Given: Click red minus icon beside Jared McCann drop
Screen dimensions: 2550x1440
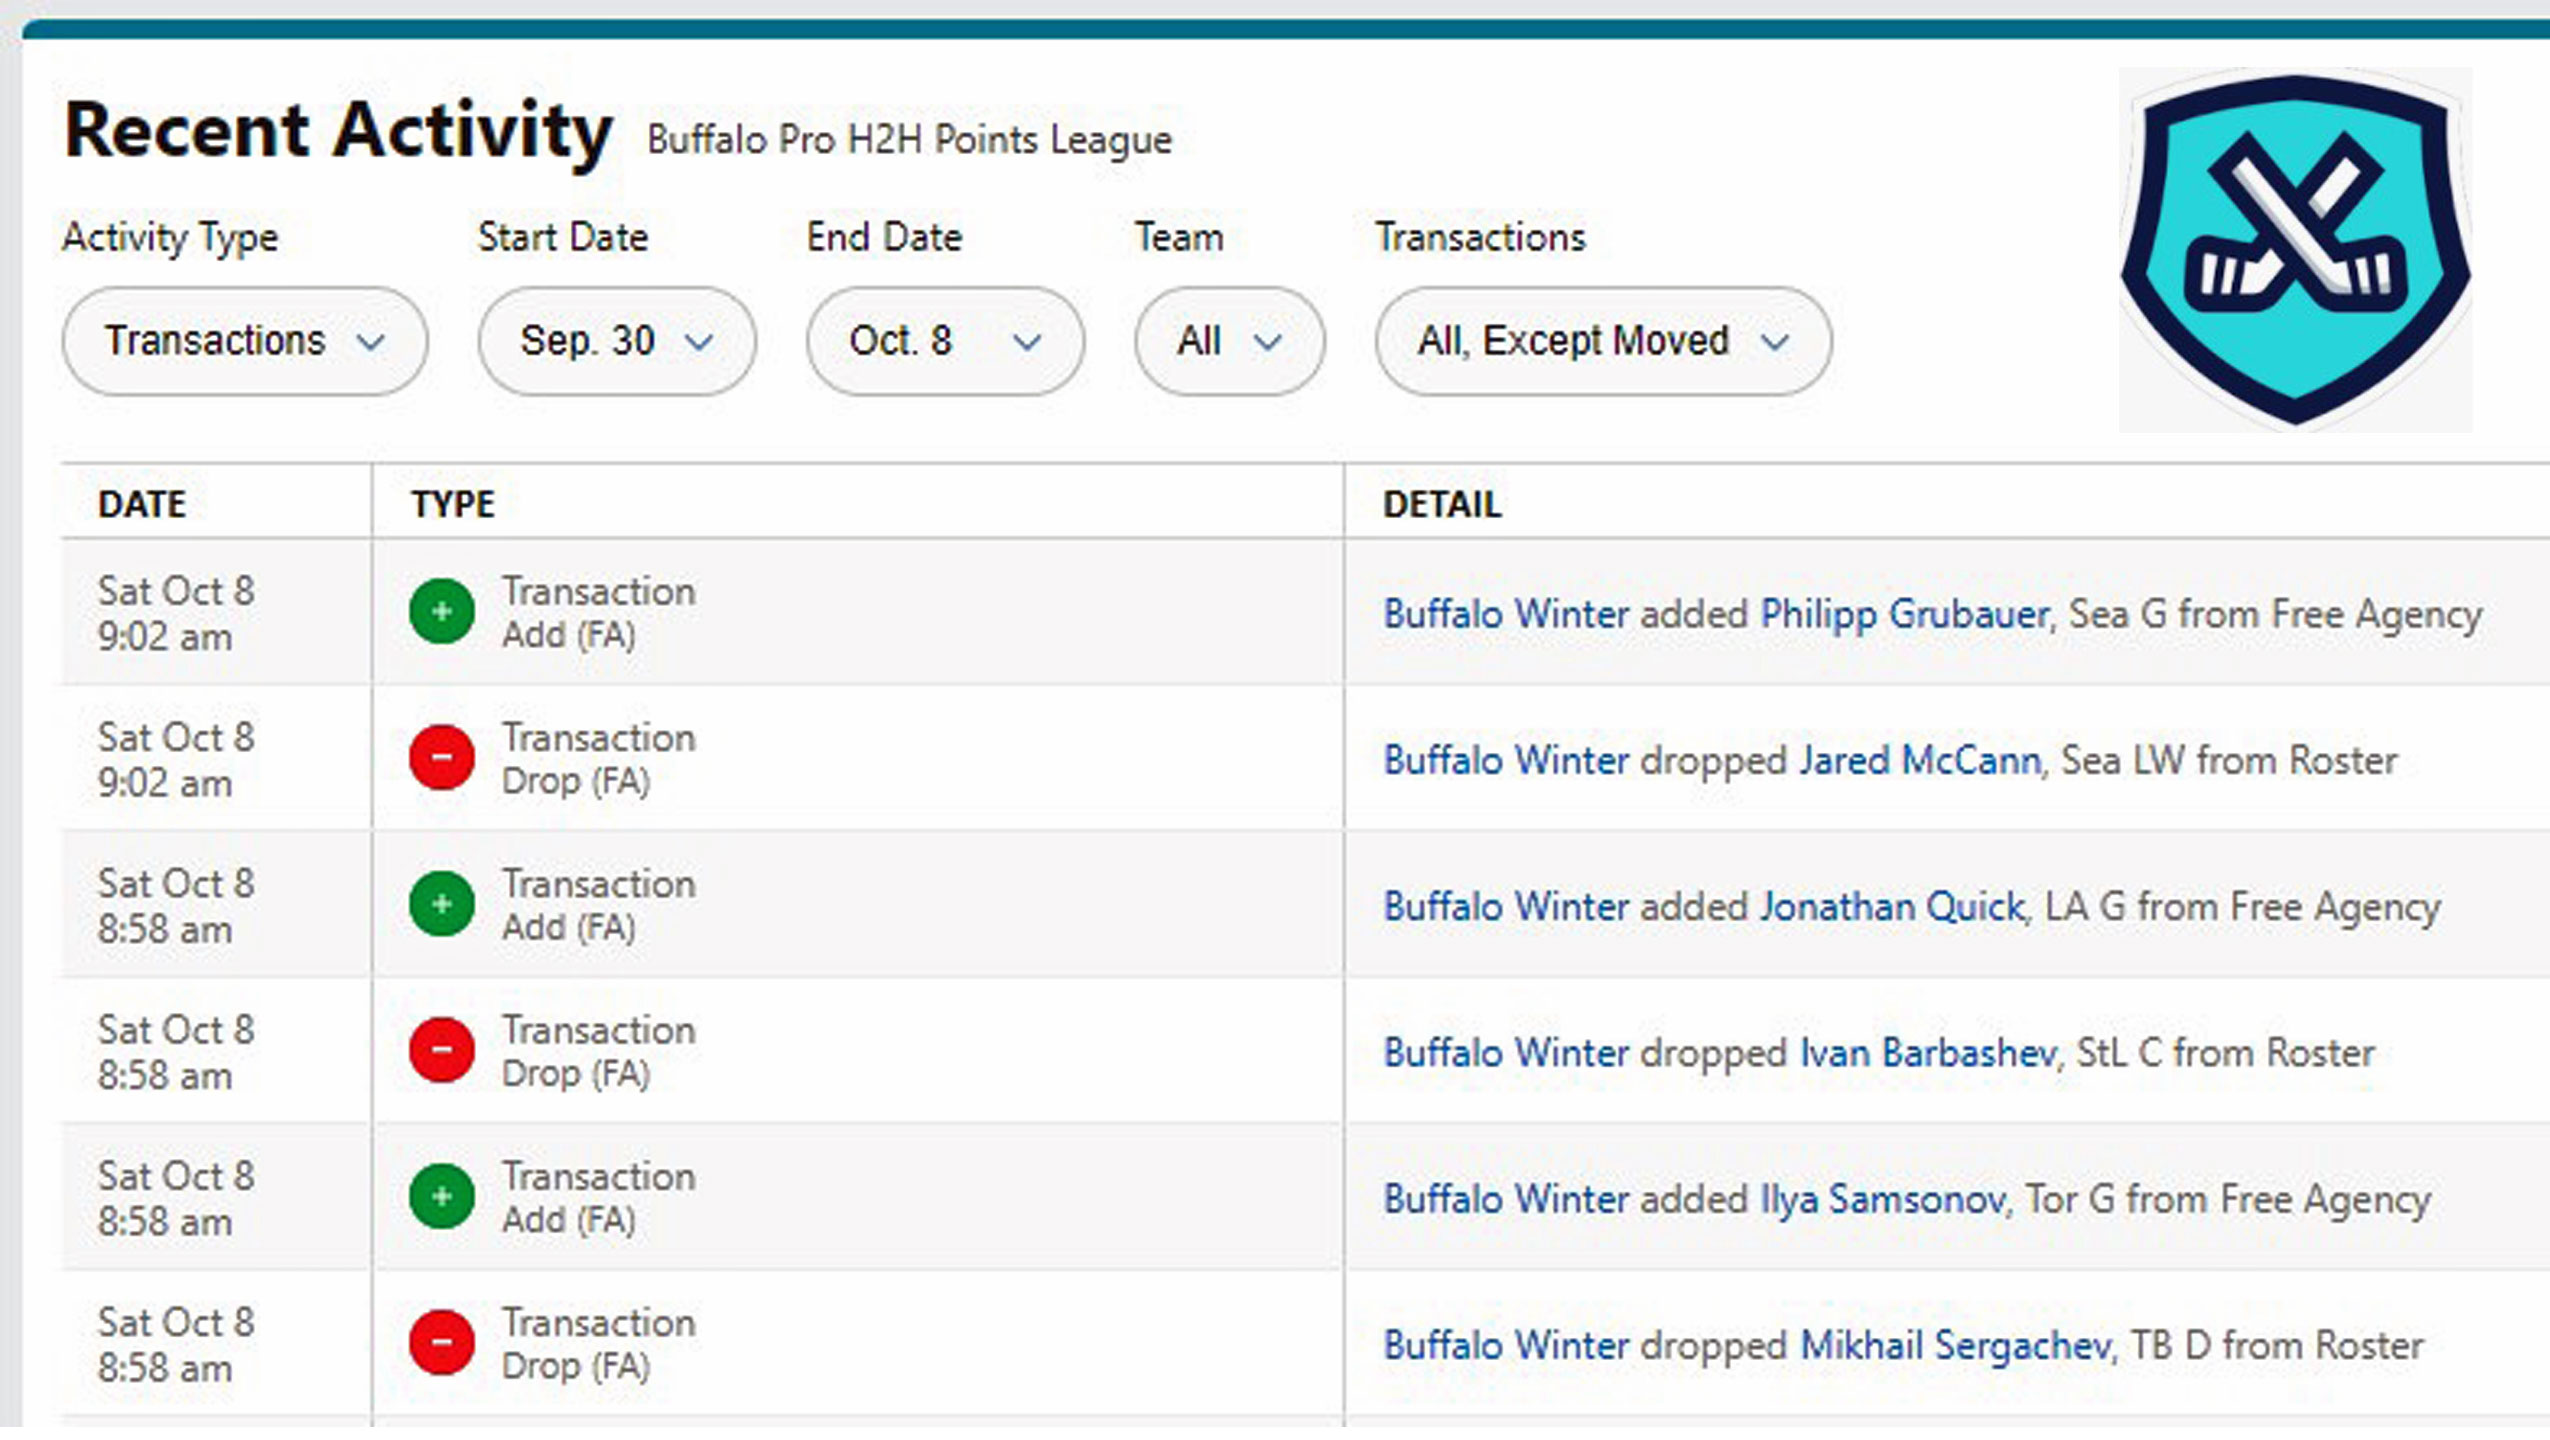Looking at the screenshot, I should (x=441, y=757).
